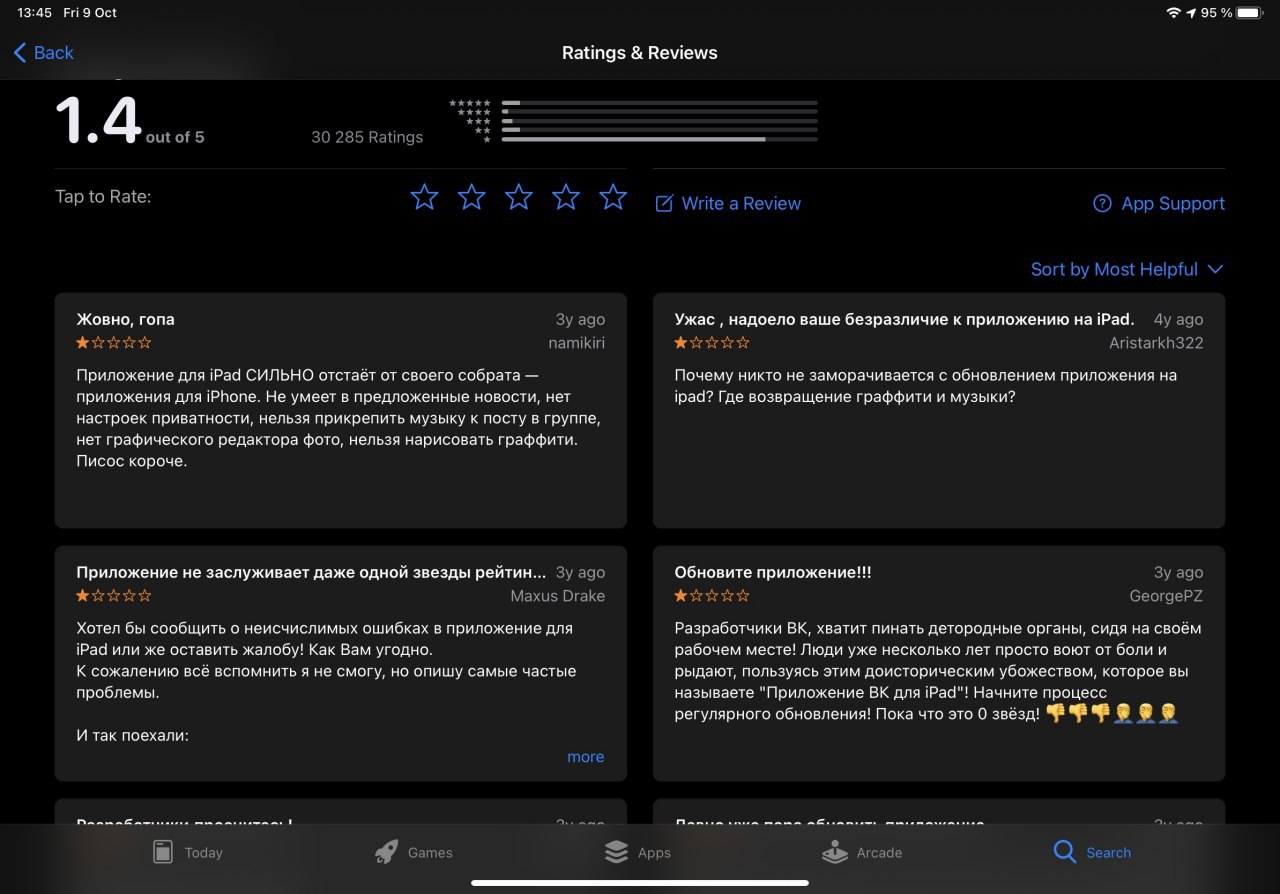
Task: Open the review titled Жовно, гопа
Action: coord(341,410)
